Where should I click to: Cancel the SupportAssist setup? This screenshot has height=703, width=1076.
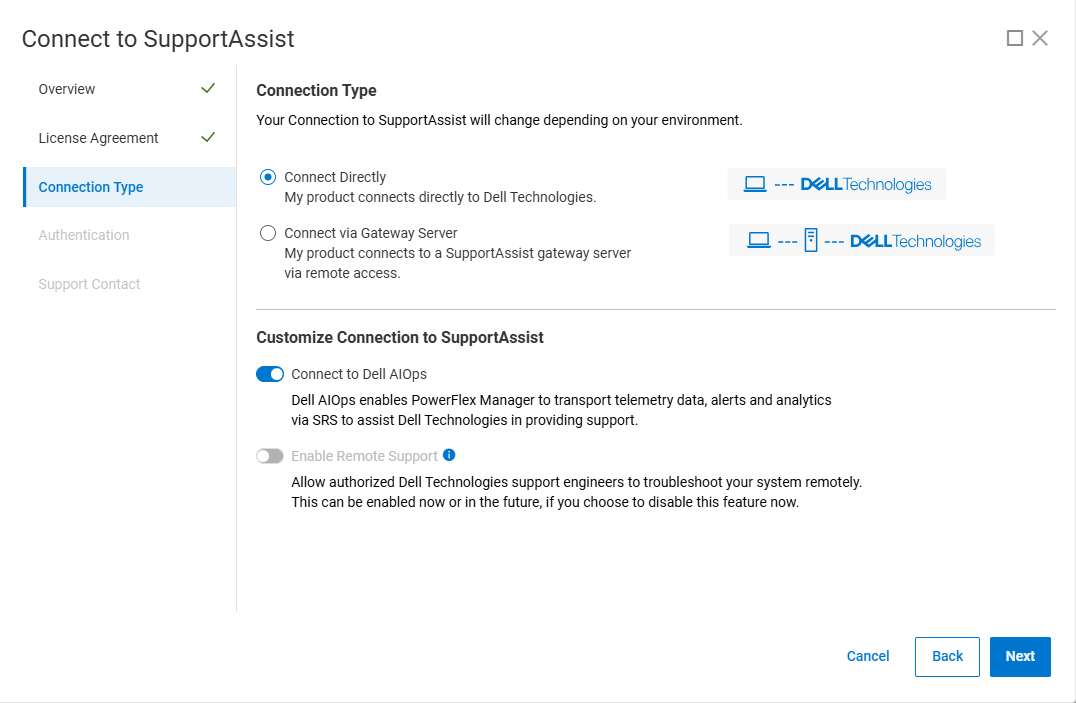[x=867, y=656]
